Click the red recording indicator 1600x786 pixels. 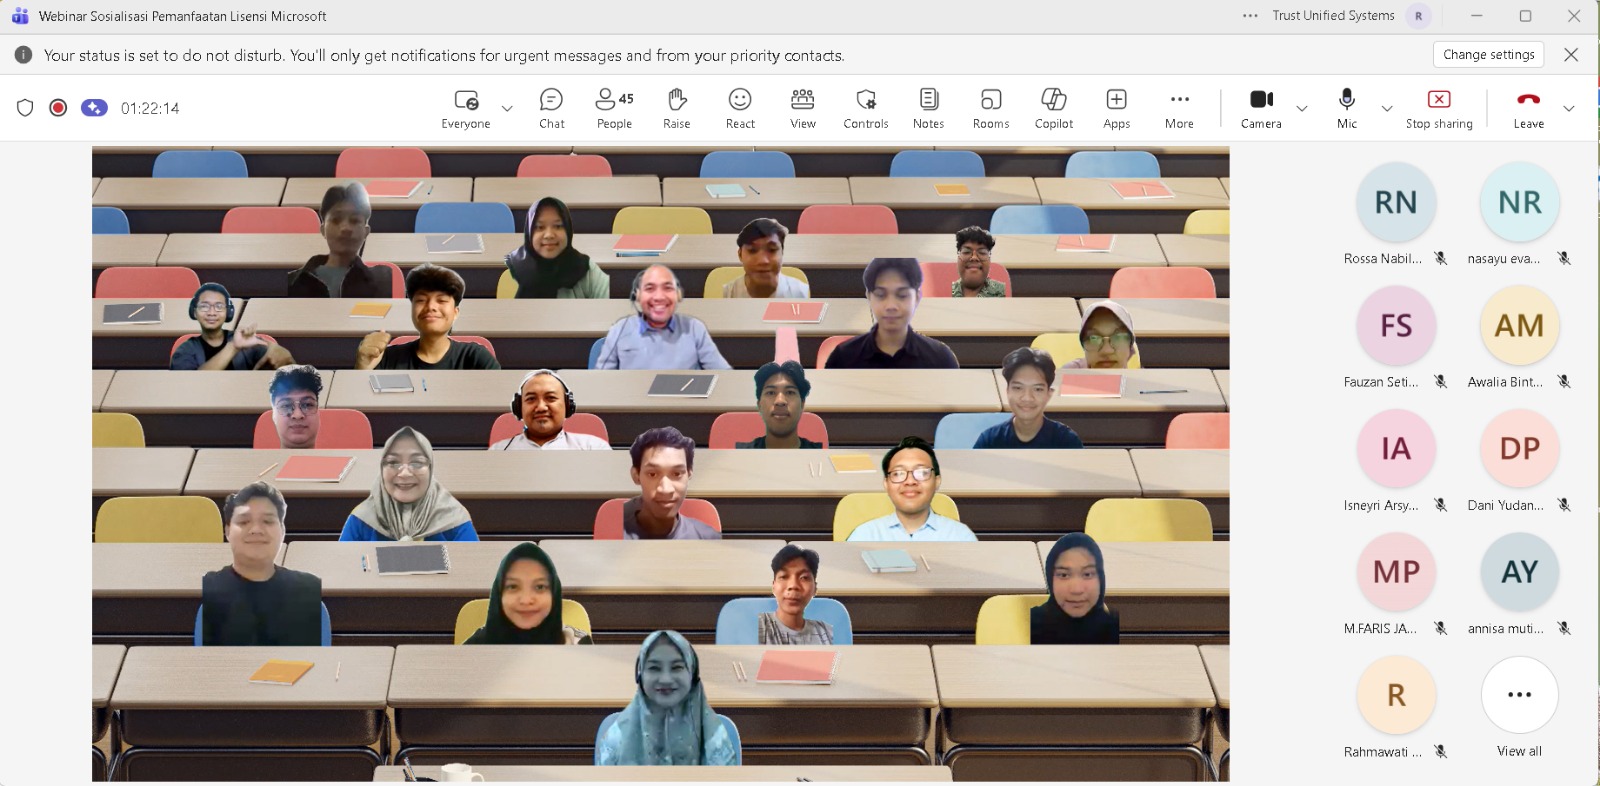tap(58, 108)
